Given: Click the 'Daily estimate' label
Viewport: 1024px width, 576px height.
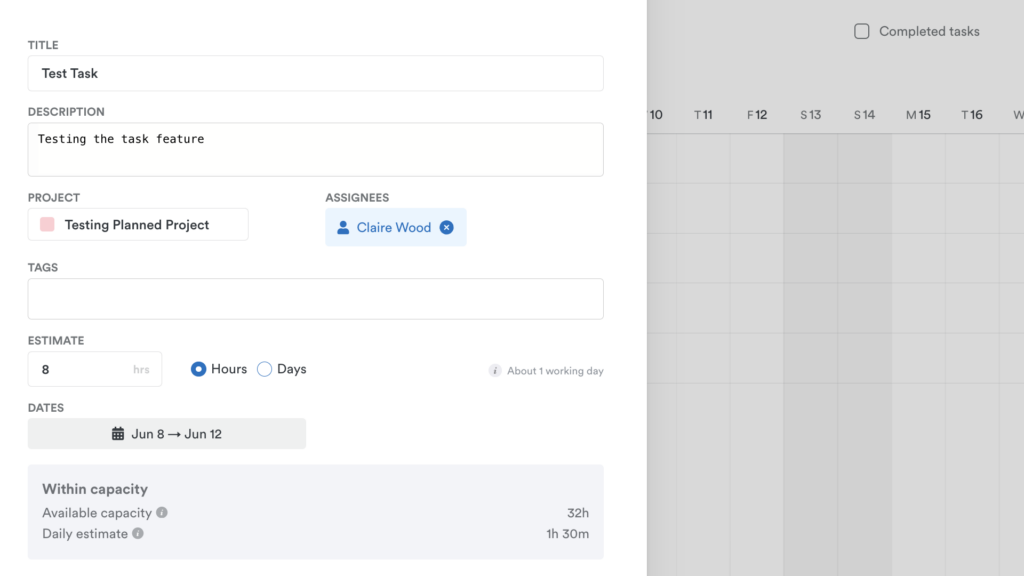Looking at the screenshot, I should tap(85, 534).
